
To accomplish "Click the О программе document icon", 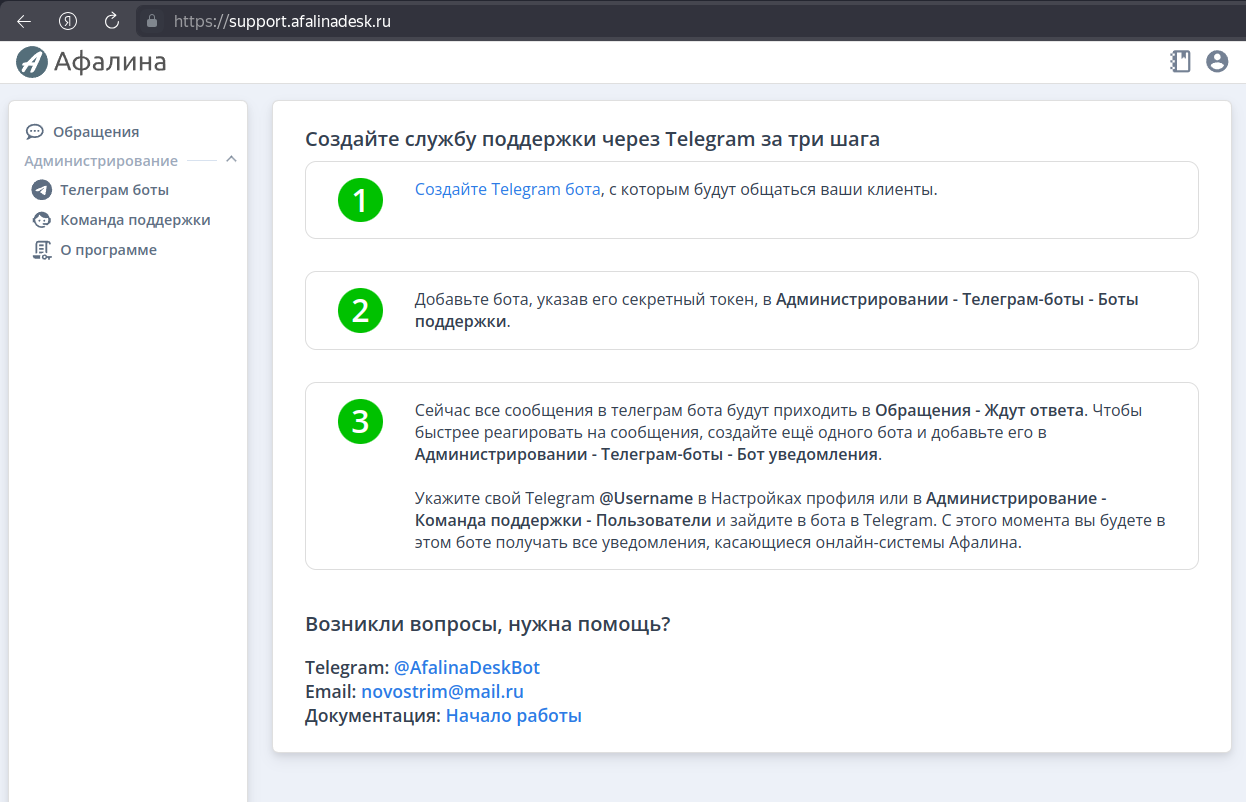I will click(41, 250).
